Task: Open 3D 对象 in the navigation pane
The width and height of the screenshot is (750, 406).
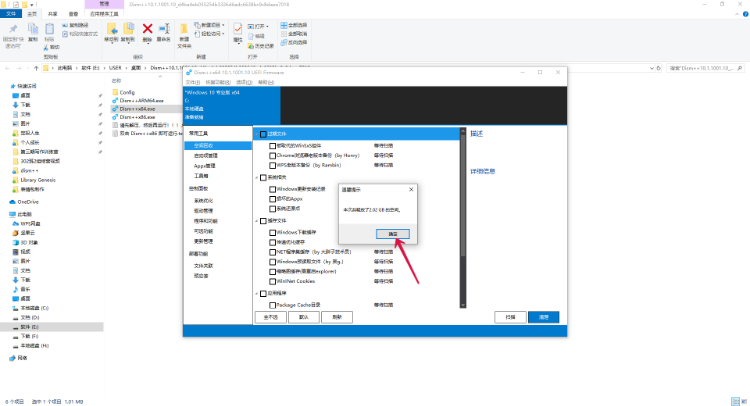Action: coord(29,242)
